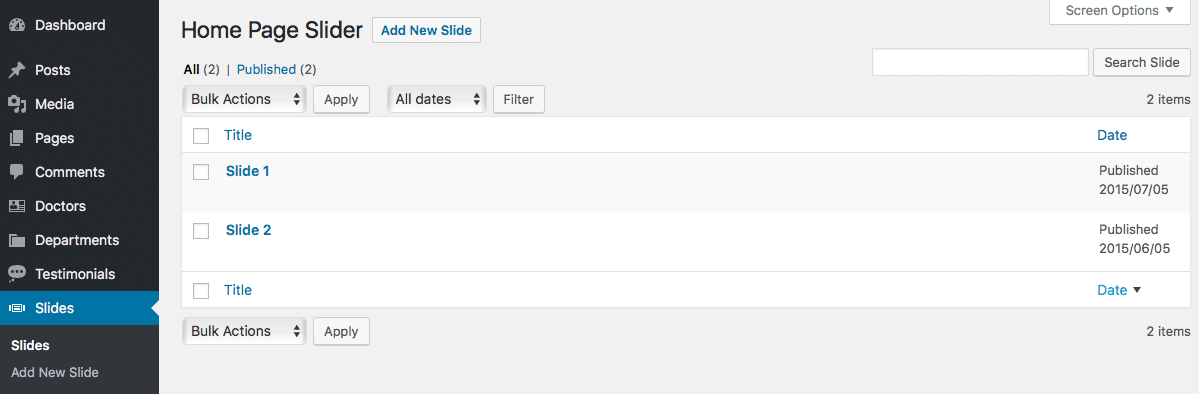Image resolution: width=1199 pixels, height=394 pixels.
Task: Focus the Search Slide text field
Action: click(x=980, y=63)
